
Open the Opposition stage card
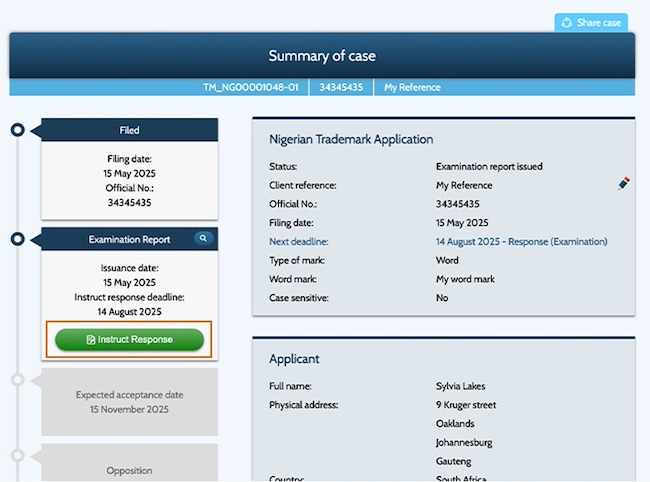pyautogui.click(x=129, y=465)
